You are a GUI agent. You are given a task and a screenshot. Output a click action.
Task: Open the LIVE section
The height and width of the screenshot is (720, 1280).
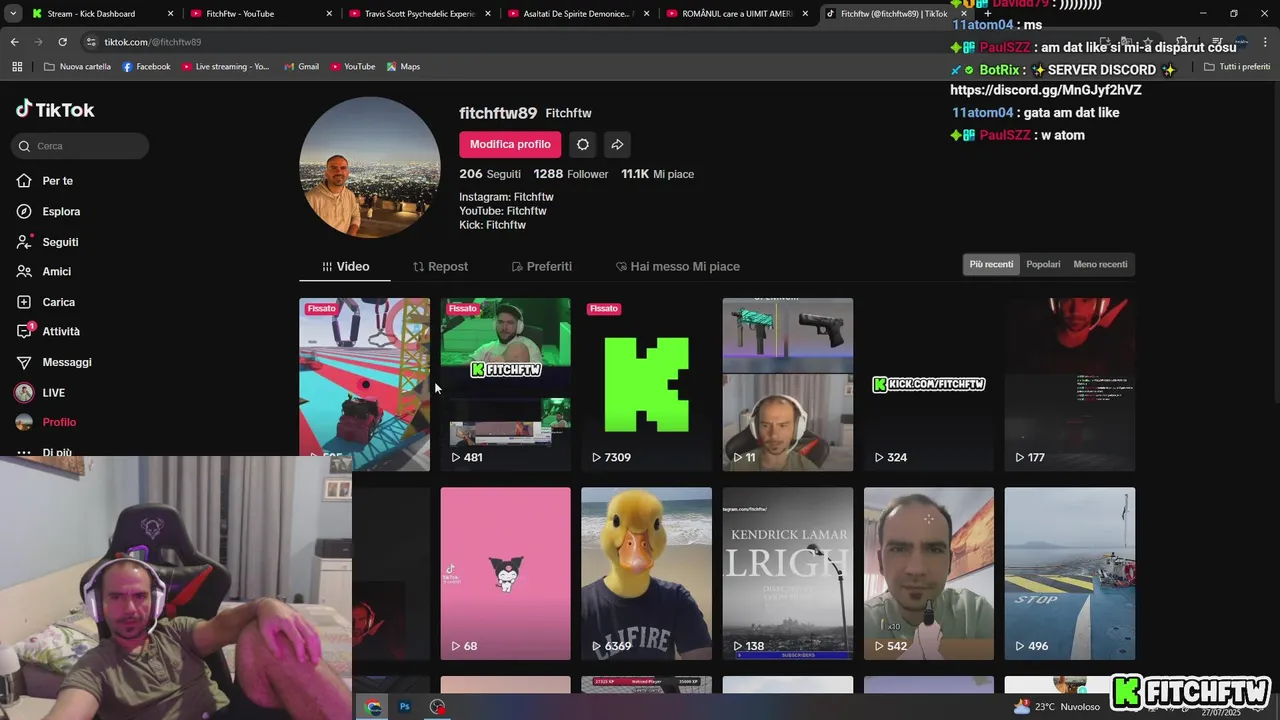point(41,393)
